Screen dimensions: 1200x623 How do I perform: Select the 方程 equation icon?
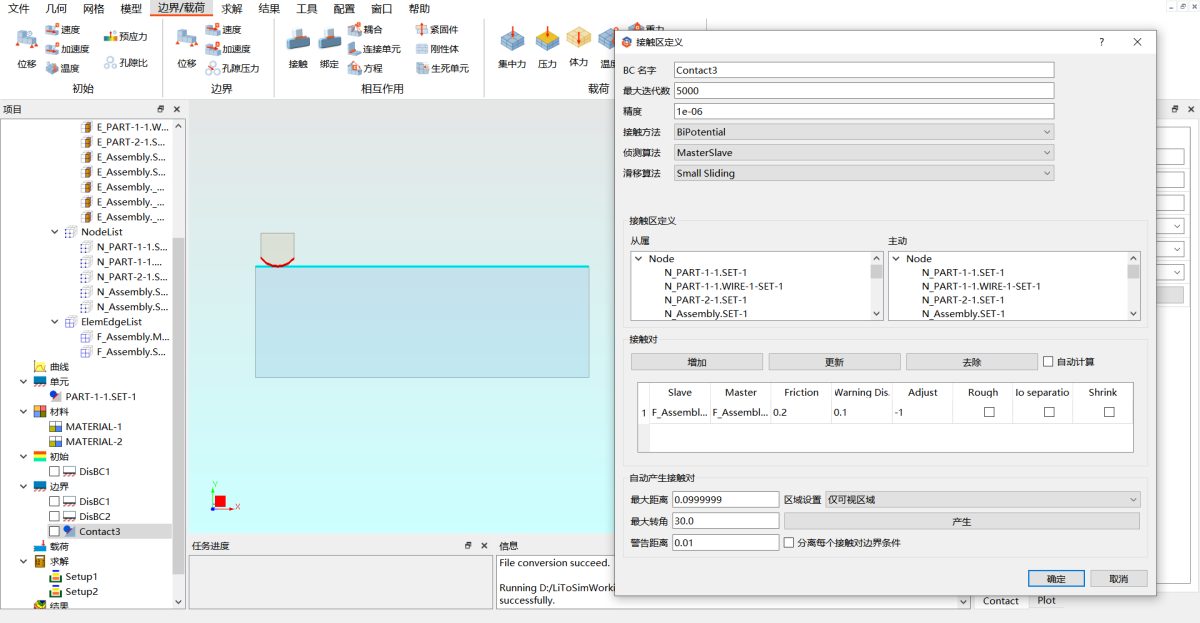(x=354, y=68)
